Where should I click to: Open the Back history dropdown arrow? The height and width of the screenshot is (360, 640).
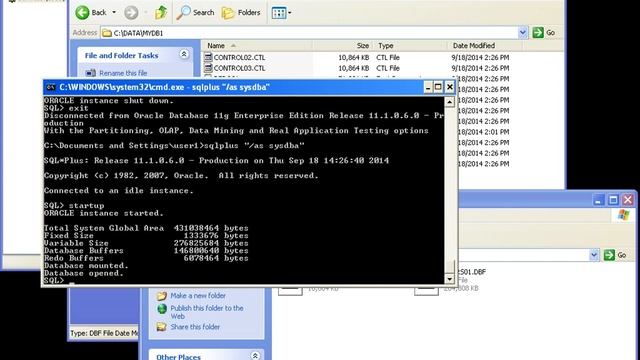pos(114,13)
